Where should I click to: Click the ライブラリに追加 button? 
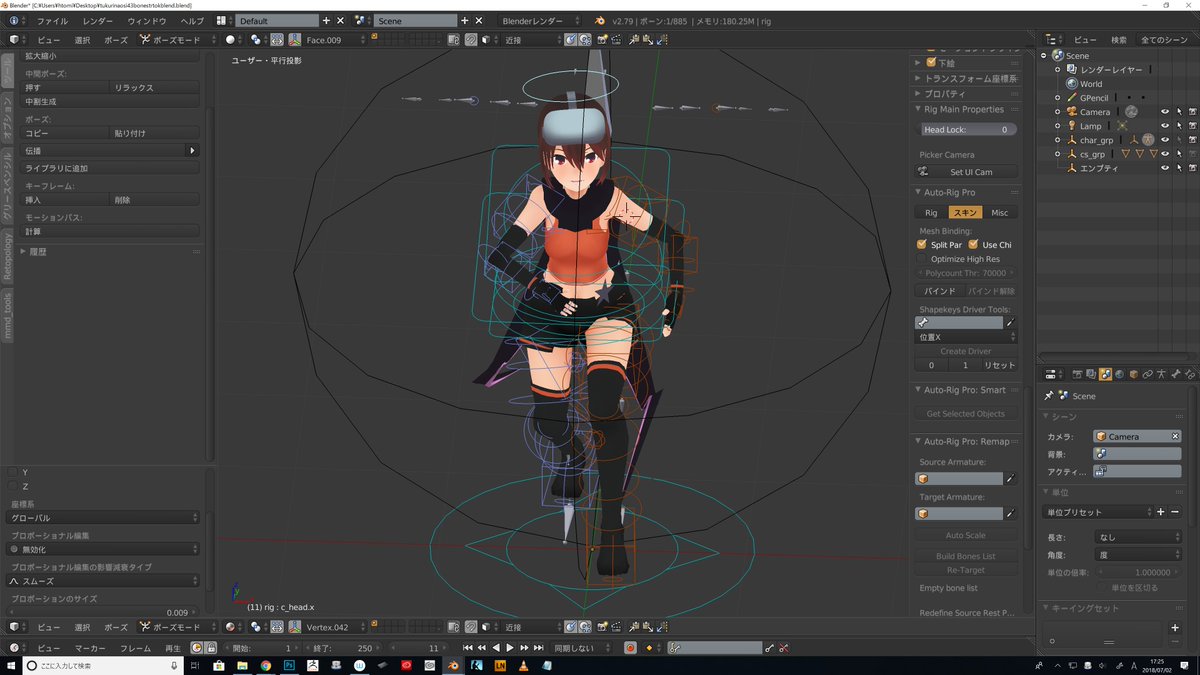[110, 168]
